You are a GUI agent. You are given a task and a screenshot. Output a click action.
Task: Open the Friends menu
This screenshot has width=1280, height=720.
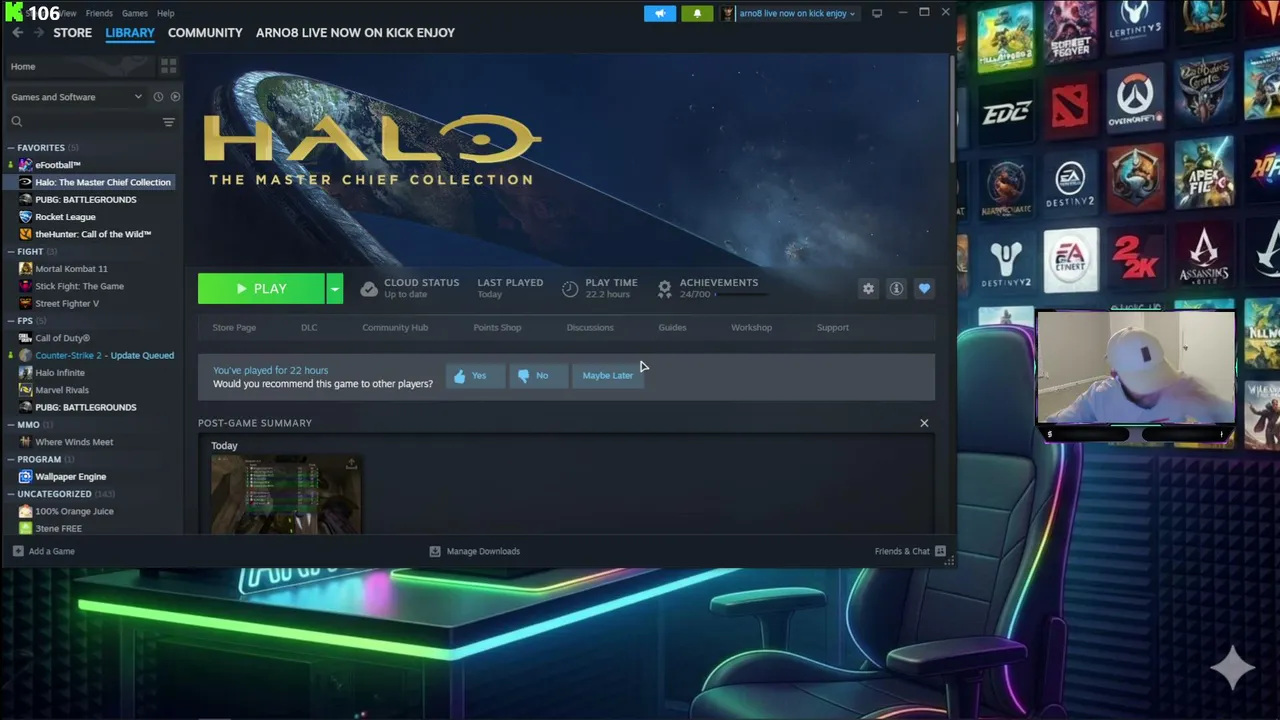[x=99, y=13]
